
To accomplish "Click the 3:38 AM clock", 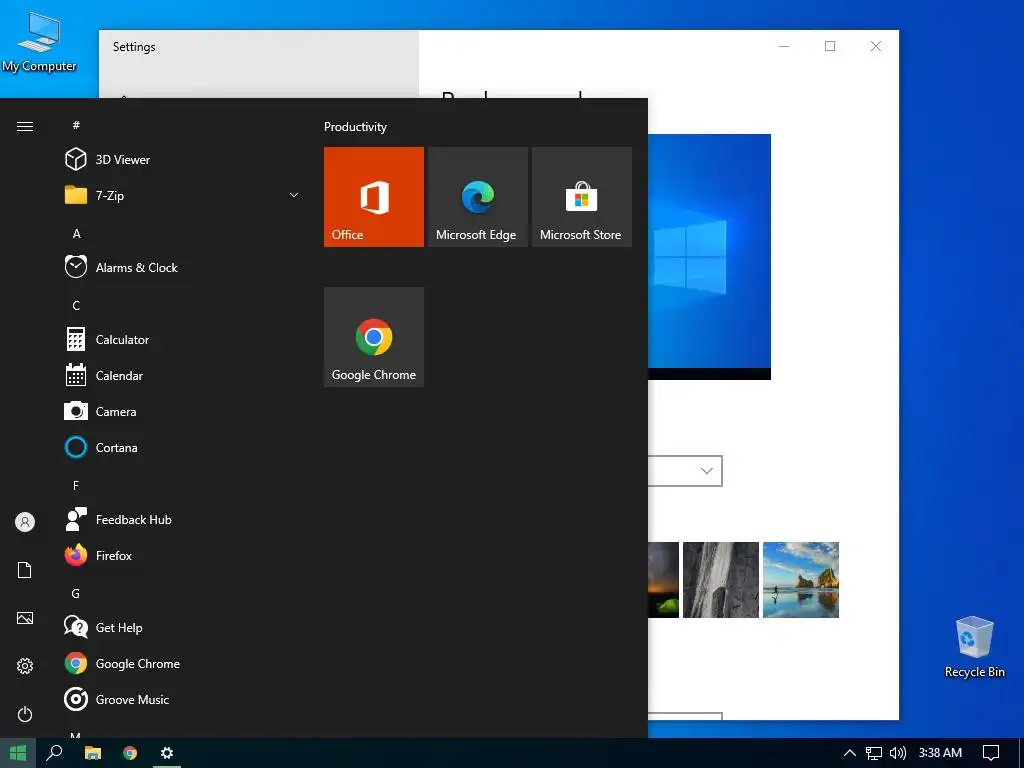I will tap(940, 753).
